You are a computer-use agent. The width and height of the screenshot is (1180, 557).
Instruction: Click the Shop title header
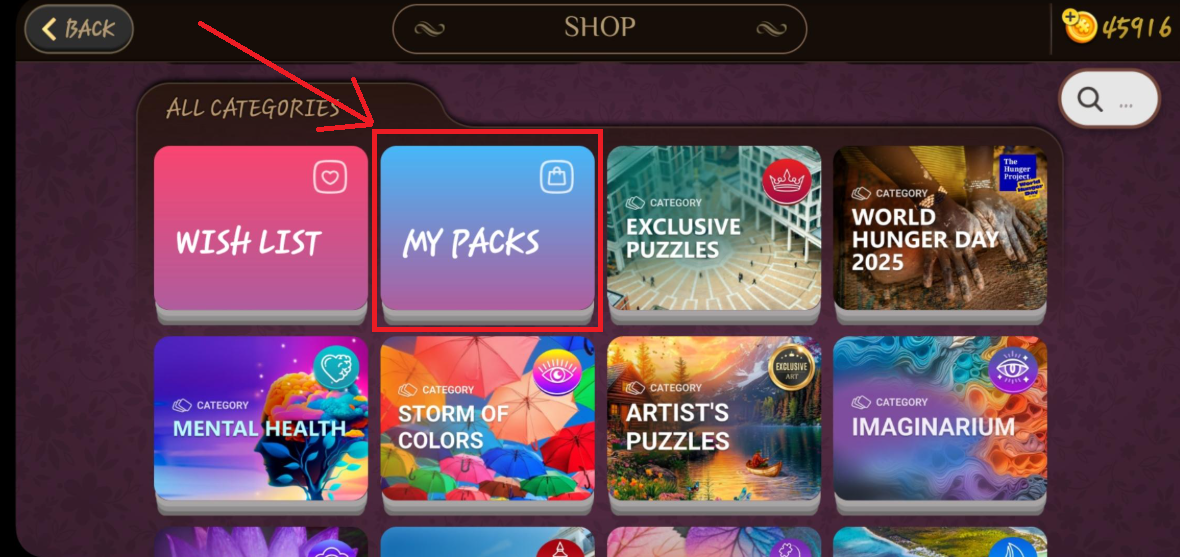[x=600, y=29]
